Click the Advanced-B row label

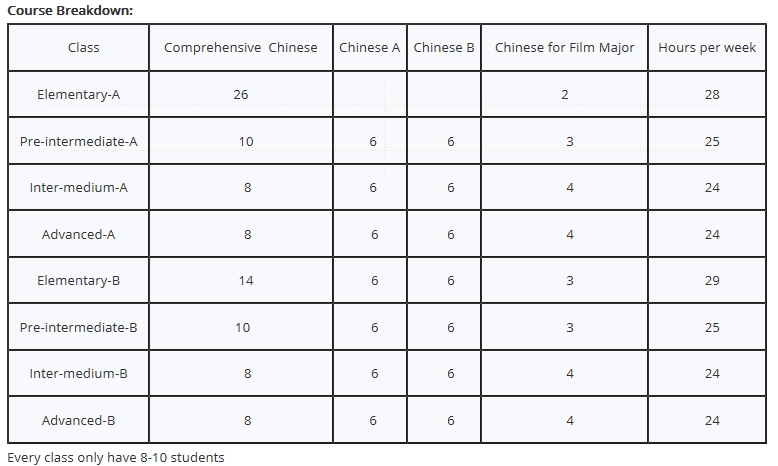(x=78, y=420)
